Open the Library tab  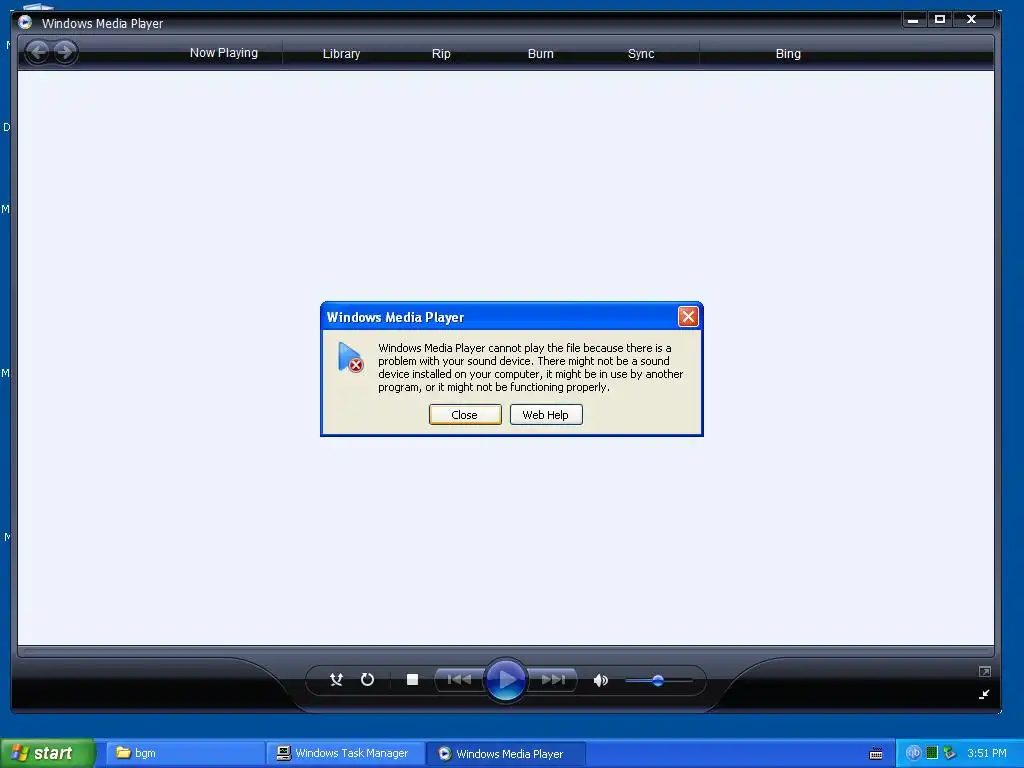341,54
